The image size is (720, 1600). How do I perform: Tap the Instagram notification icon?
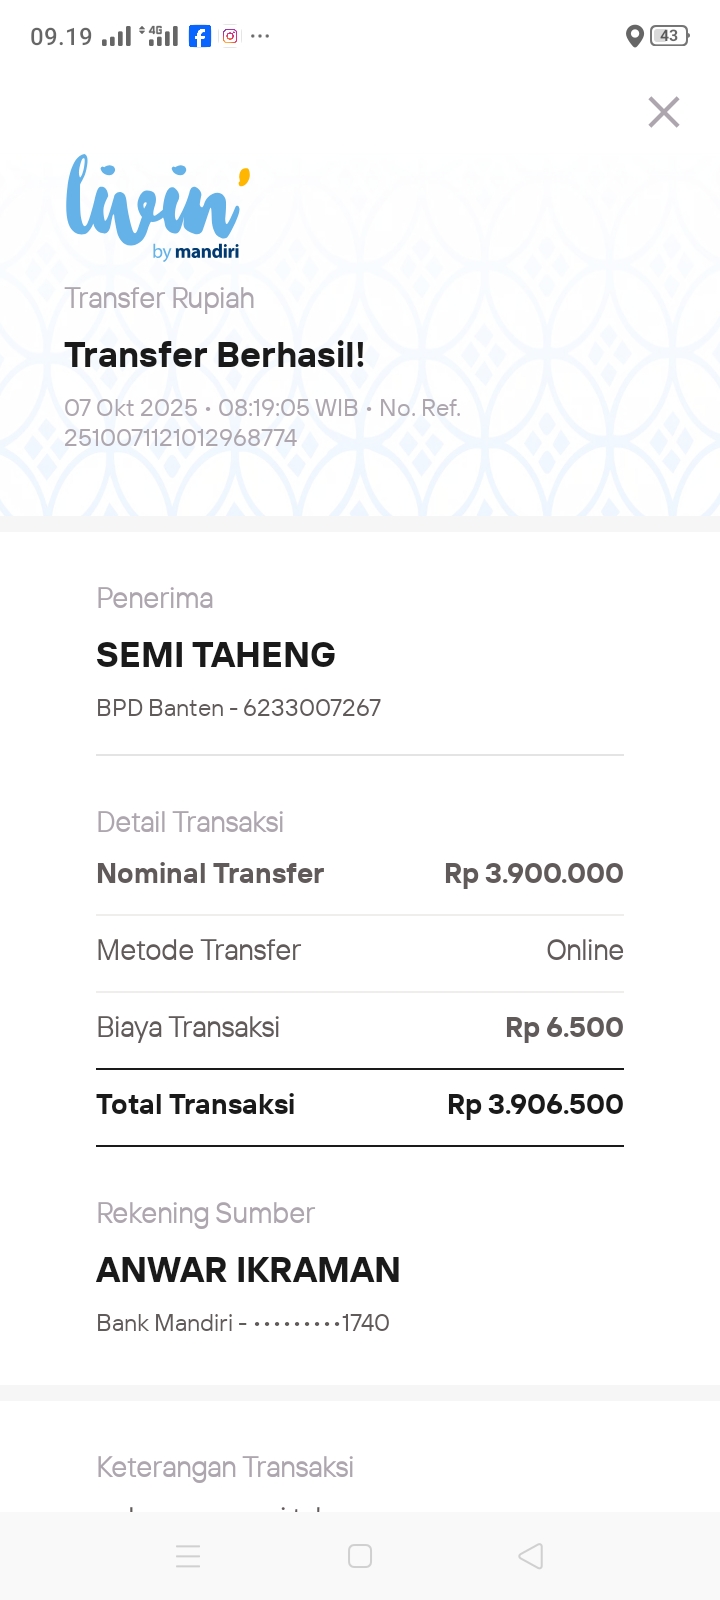click(x=230, y=36)
